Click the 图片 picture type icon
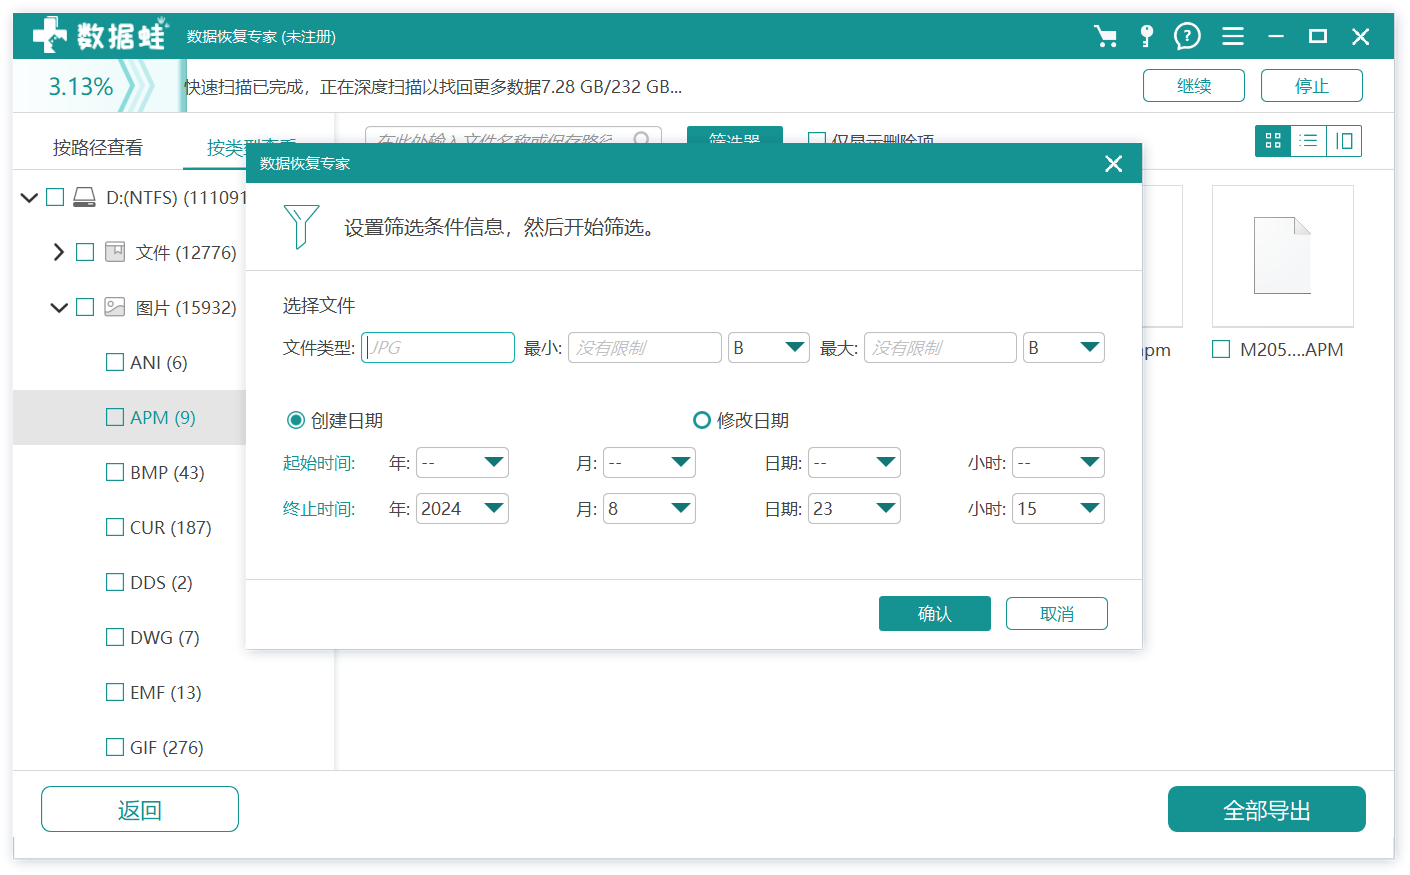This screenshot has height=875, width=1410. (115, 307)
